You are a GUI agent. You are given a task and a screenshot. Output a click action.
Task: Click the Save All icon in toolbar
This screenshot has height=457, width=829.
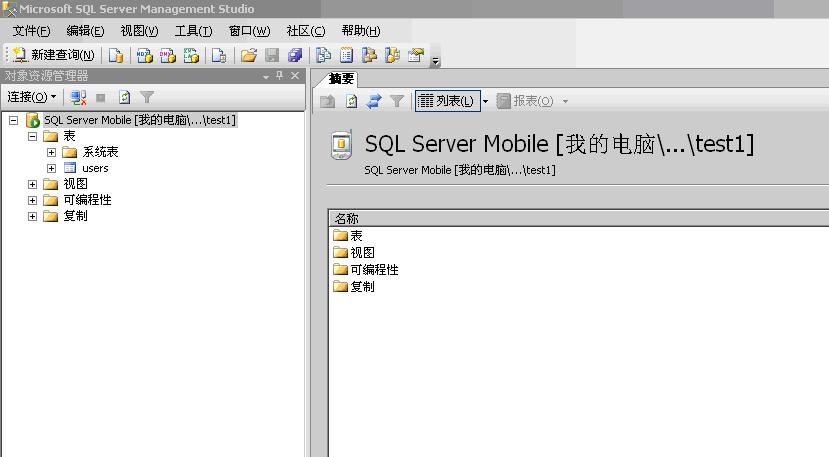(x=294, y=55)
